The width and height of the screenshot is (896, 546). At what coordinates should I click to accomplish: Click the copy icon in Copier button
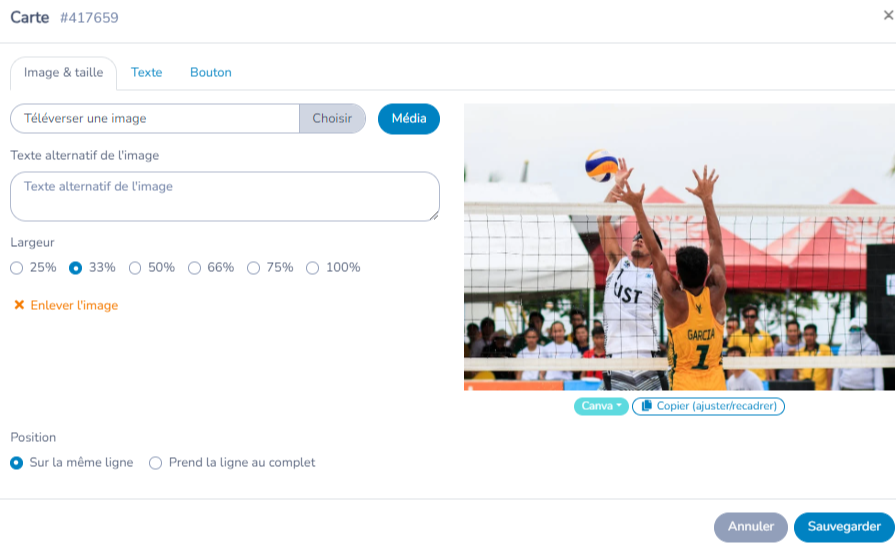coord(646,406)
